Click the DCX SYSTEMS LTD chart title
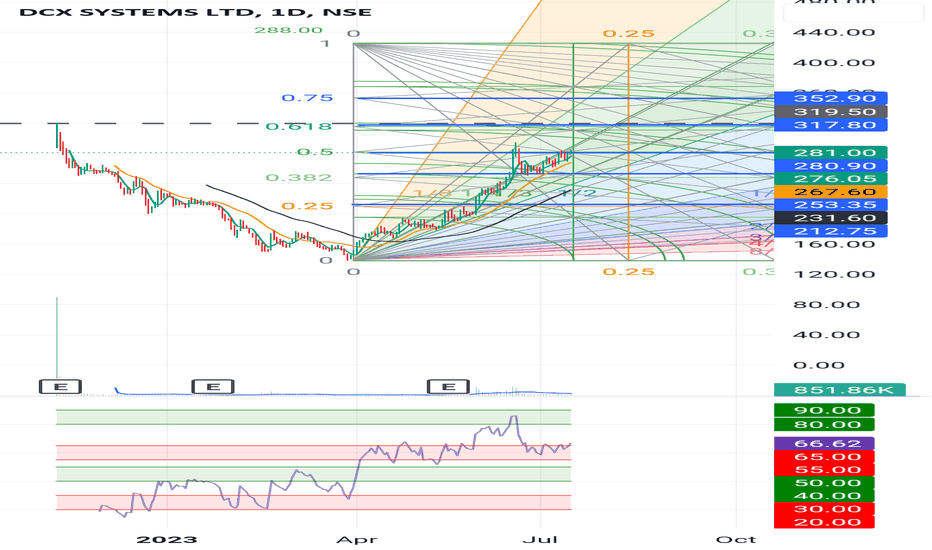The height and width of the screenshot is (550, 932). tap(196, 12)
